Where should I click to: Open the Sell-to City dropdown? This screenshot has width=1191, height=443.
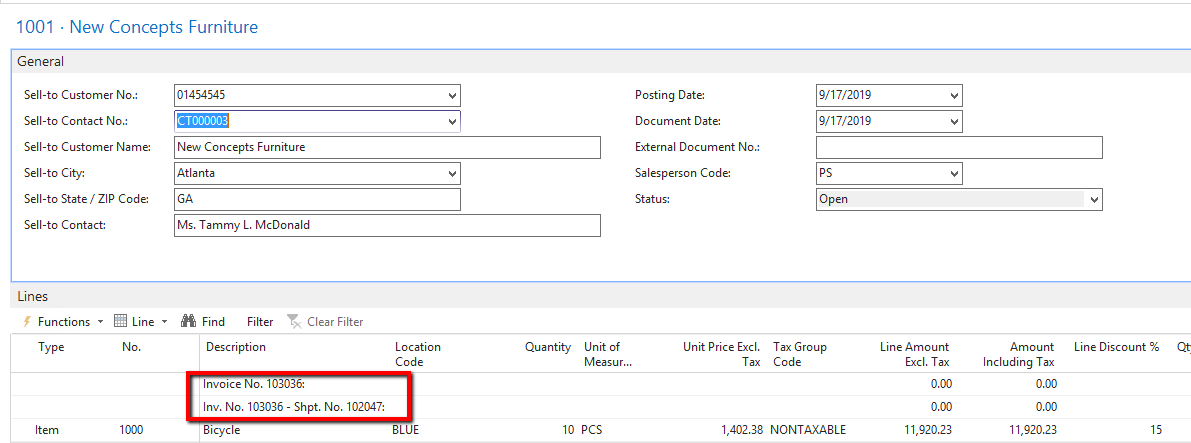click(452, 174)
